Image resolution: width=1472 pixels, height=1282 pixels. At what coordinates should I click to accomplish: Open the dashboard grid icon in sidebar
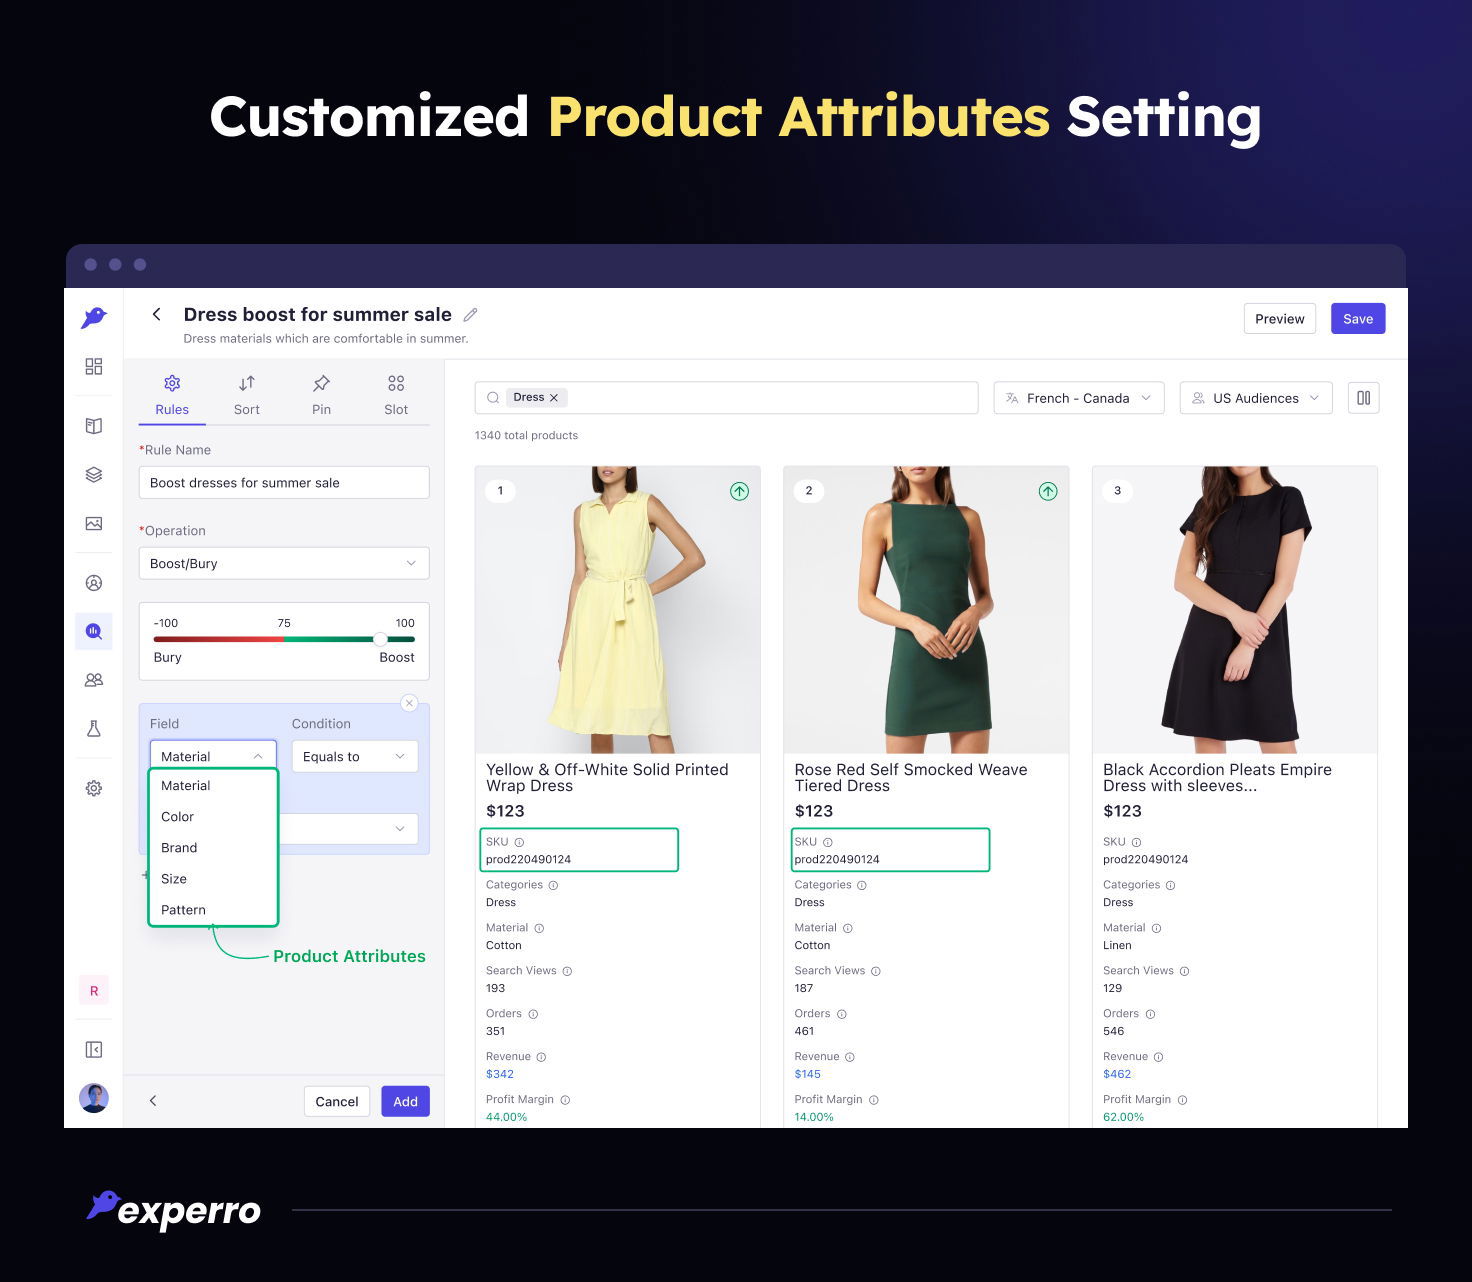coord(94,367)
